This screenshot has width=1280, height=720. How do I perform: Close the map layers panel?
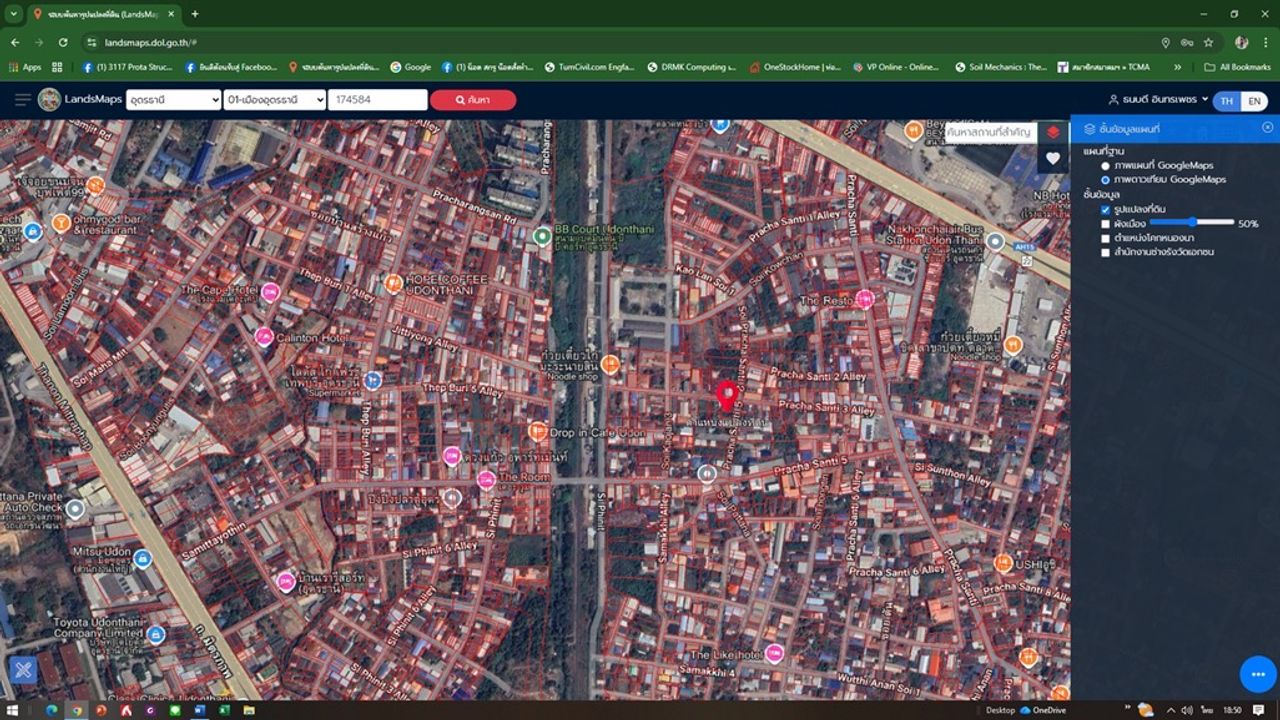pyautogui.click(x=1267, y=128)
